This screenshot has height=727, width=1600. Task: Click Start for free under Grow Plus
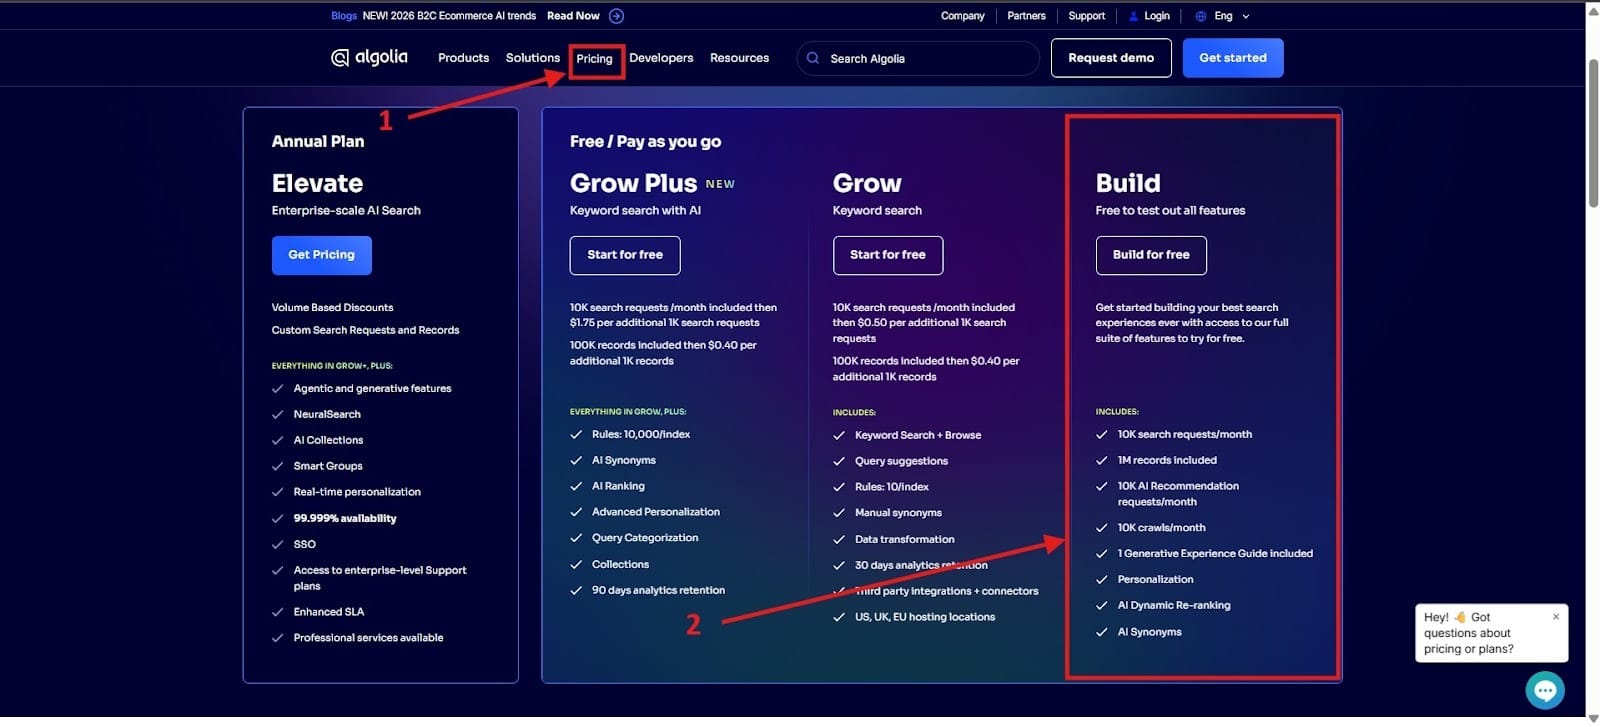point(625,255)
